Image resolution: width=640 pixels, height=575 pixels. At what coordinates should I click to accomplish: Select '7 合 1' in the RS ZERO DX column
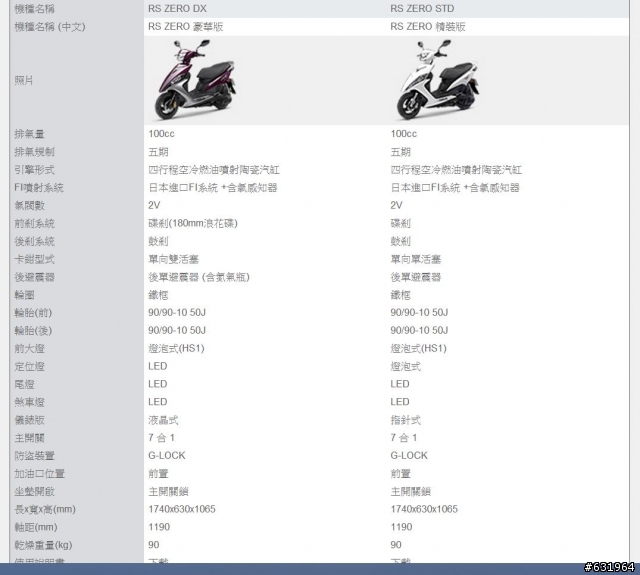[x=162, y=438]
